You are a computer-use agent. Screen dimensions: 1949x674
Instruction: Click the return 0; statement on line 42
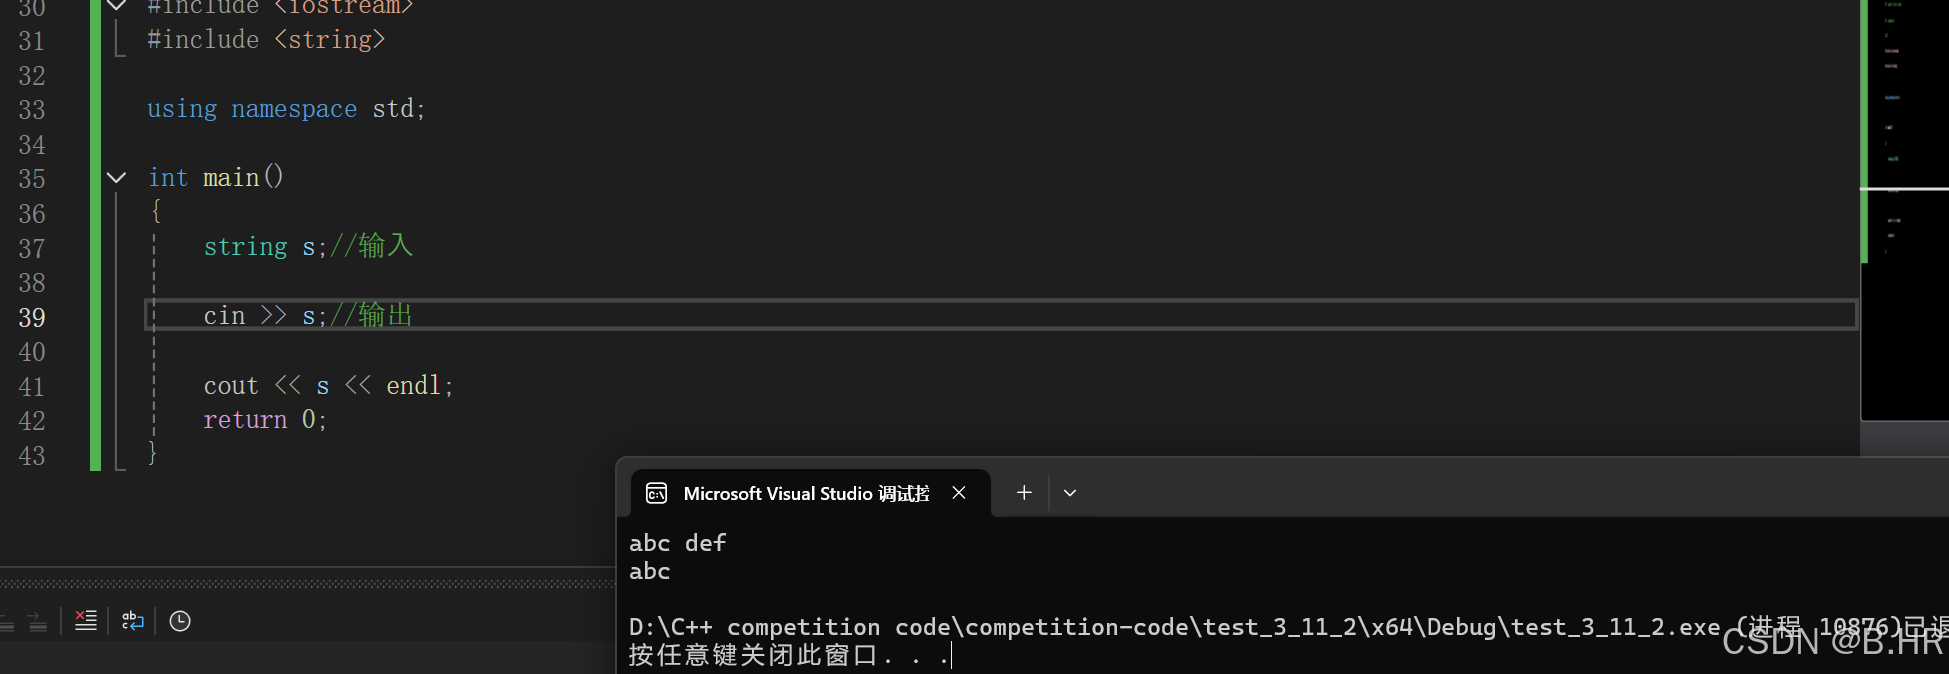point(263,419)
